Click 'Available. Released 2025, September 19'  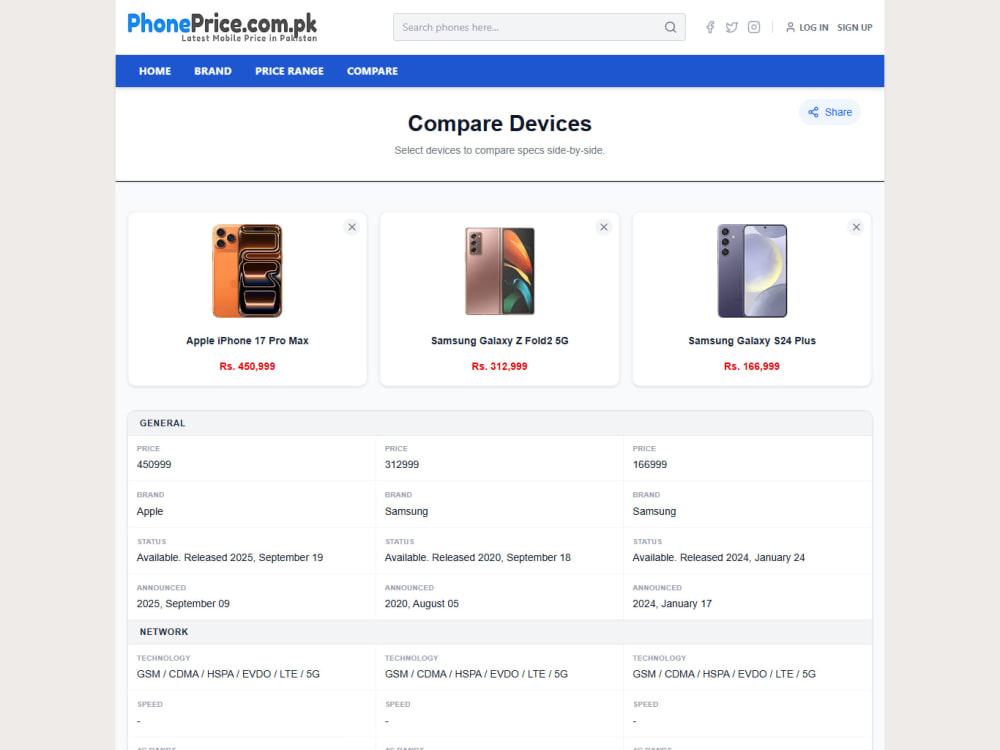coord(230,557)
